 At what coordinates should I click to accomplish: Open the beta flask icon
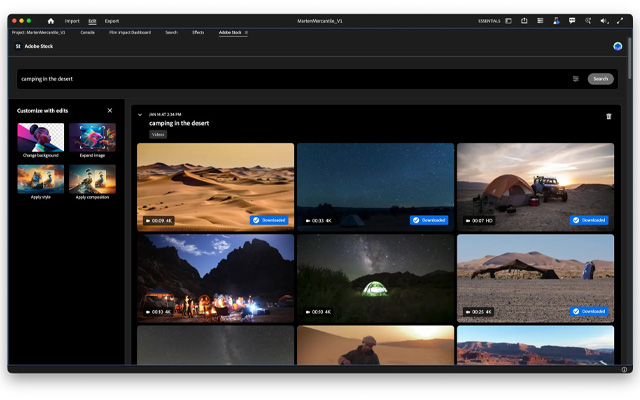coord(556,20)
